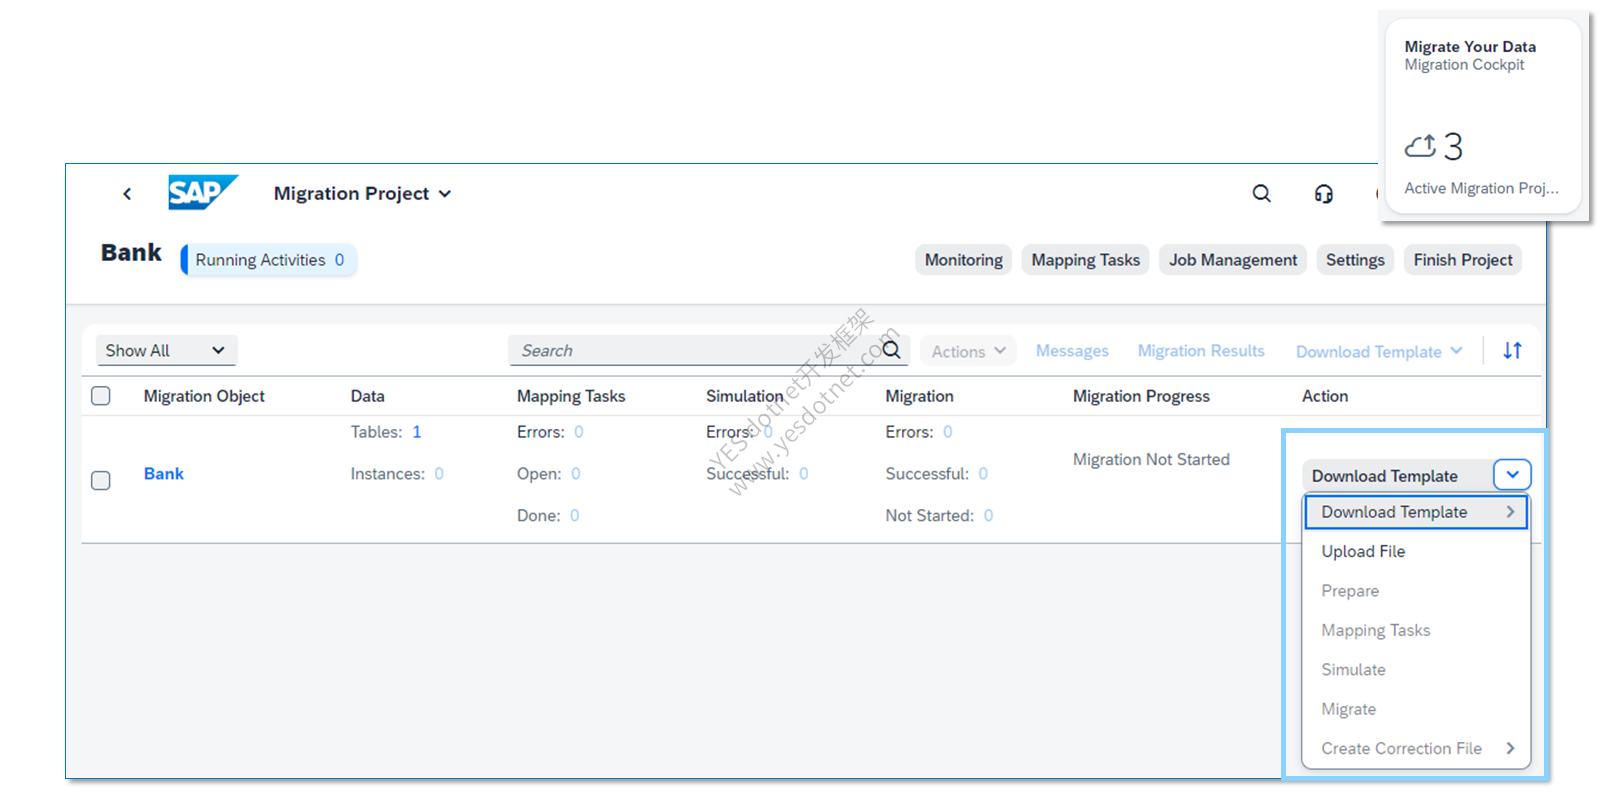Image resolution: width=1600 pixels, height=796 pixels.
Task: Tick the Bank row checkbox
Action: (x=101, y=481)
